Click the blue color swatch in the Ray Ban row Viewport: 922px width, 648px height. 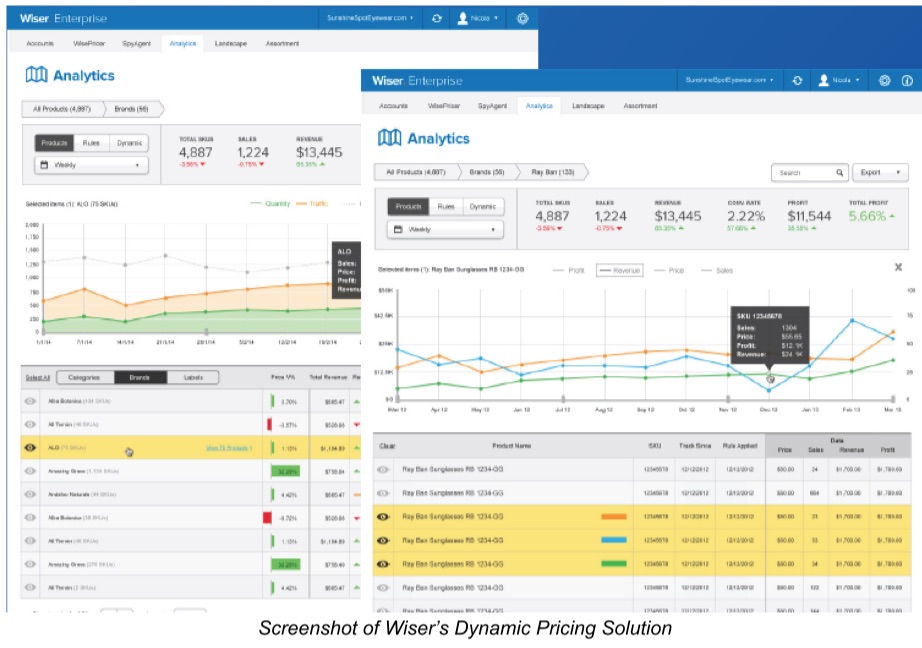613,540
